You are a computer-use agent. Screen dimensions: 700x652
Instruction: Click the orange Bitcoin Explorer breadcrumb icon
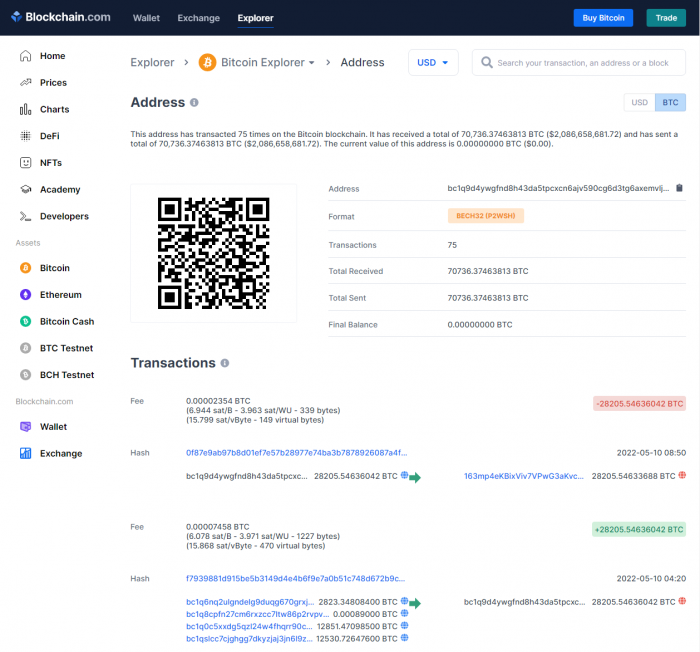click(207, 63)
